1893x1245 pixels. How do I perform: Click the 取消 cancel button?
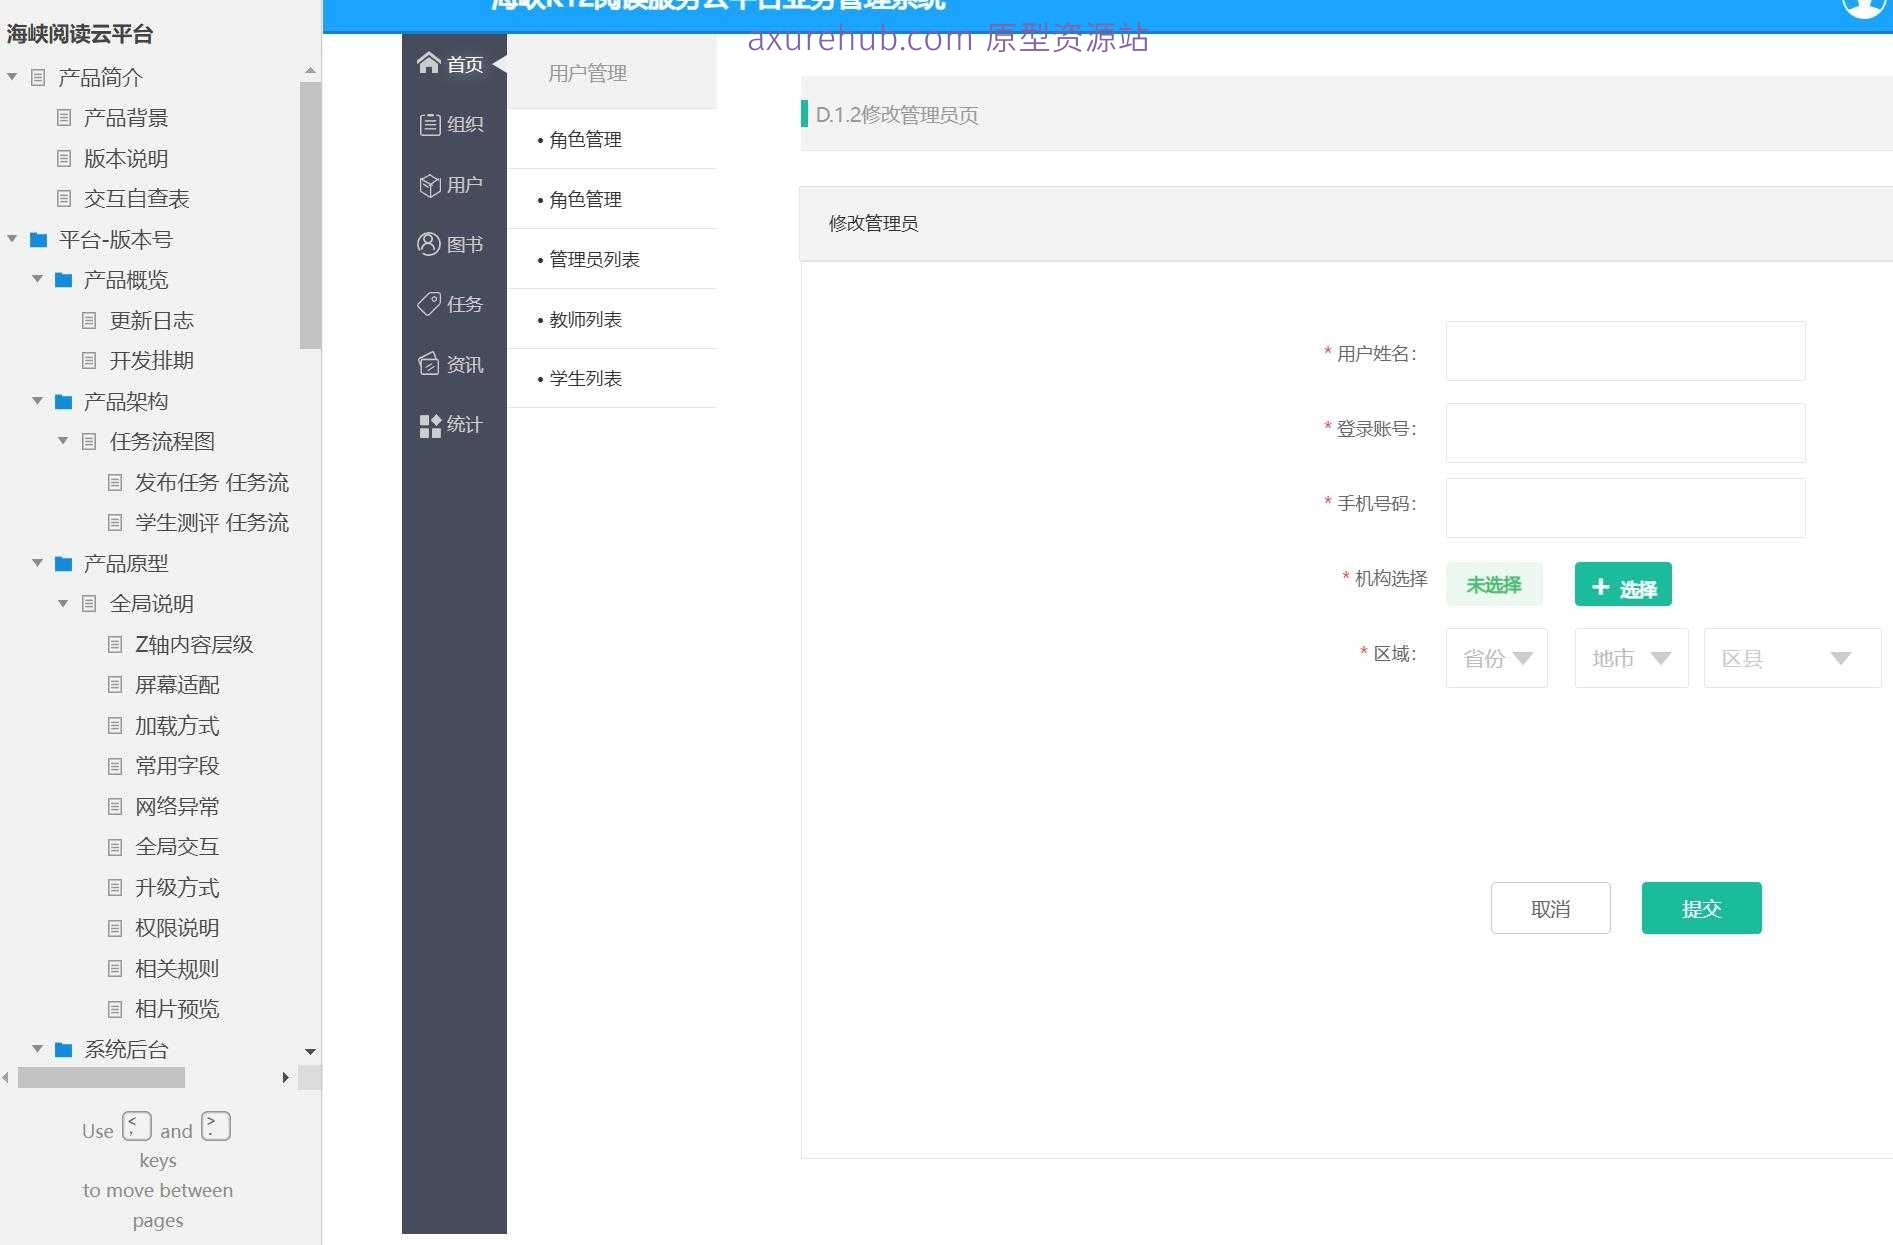(1550, 908)
